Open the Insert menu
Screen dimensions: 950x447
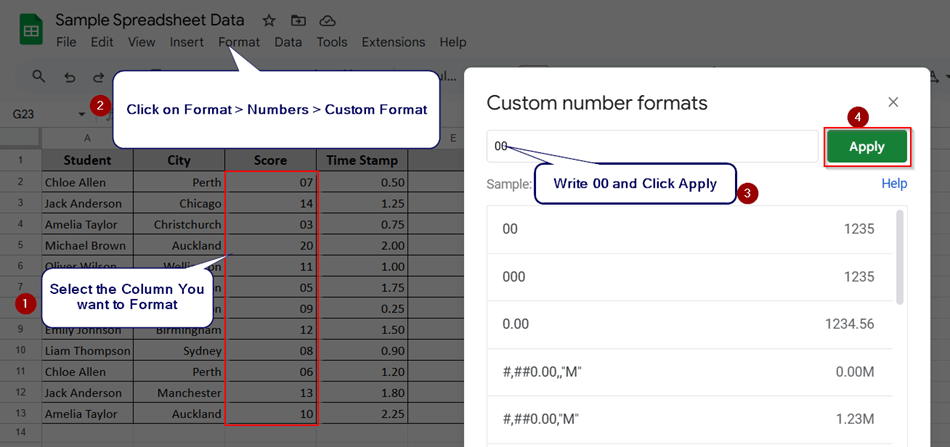187,42
